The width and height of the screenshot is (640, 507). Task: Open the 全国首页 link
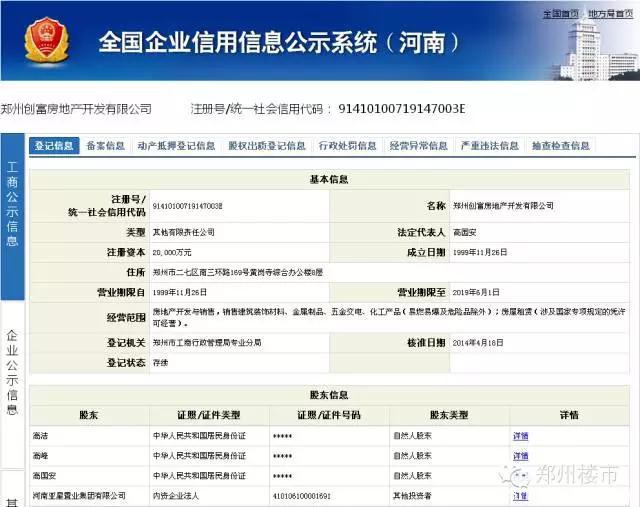point(560,14)
